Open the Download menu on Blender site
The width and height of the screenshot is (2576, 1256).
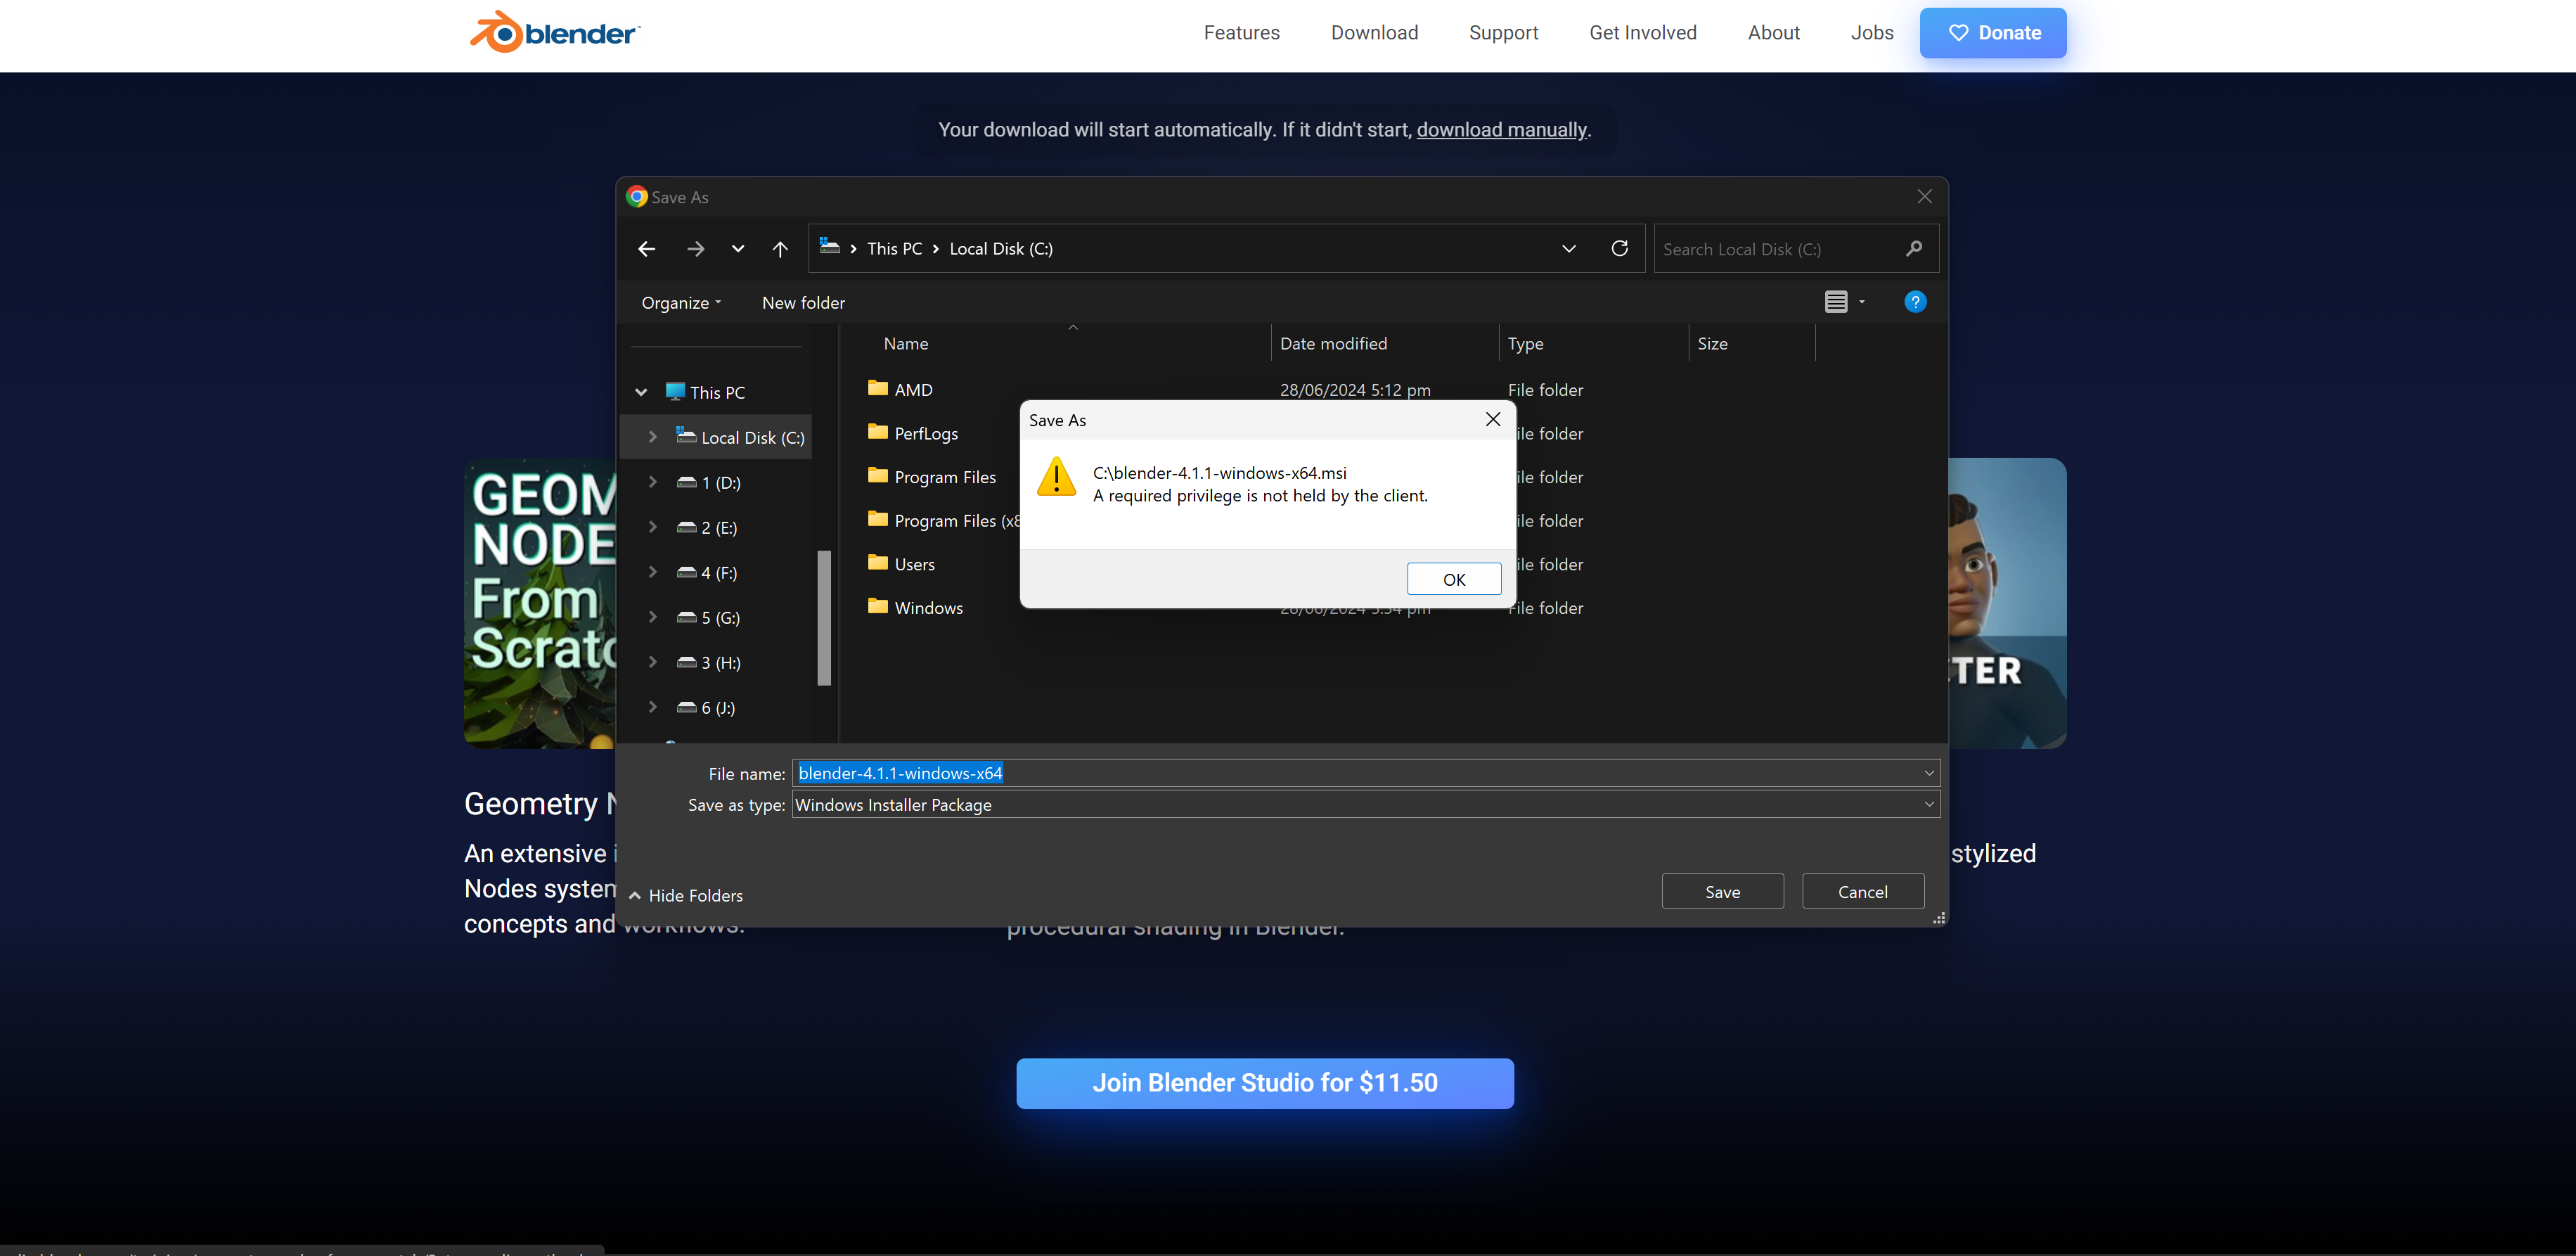[1374, 33]
